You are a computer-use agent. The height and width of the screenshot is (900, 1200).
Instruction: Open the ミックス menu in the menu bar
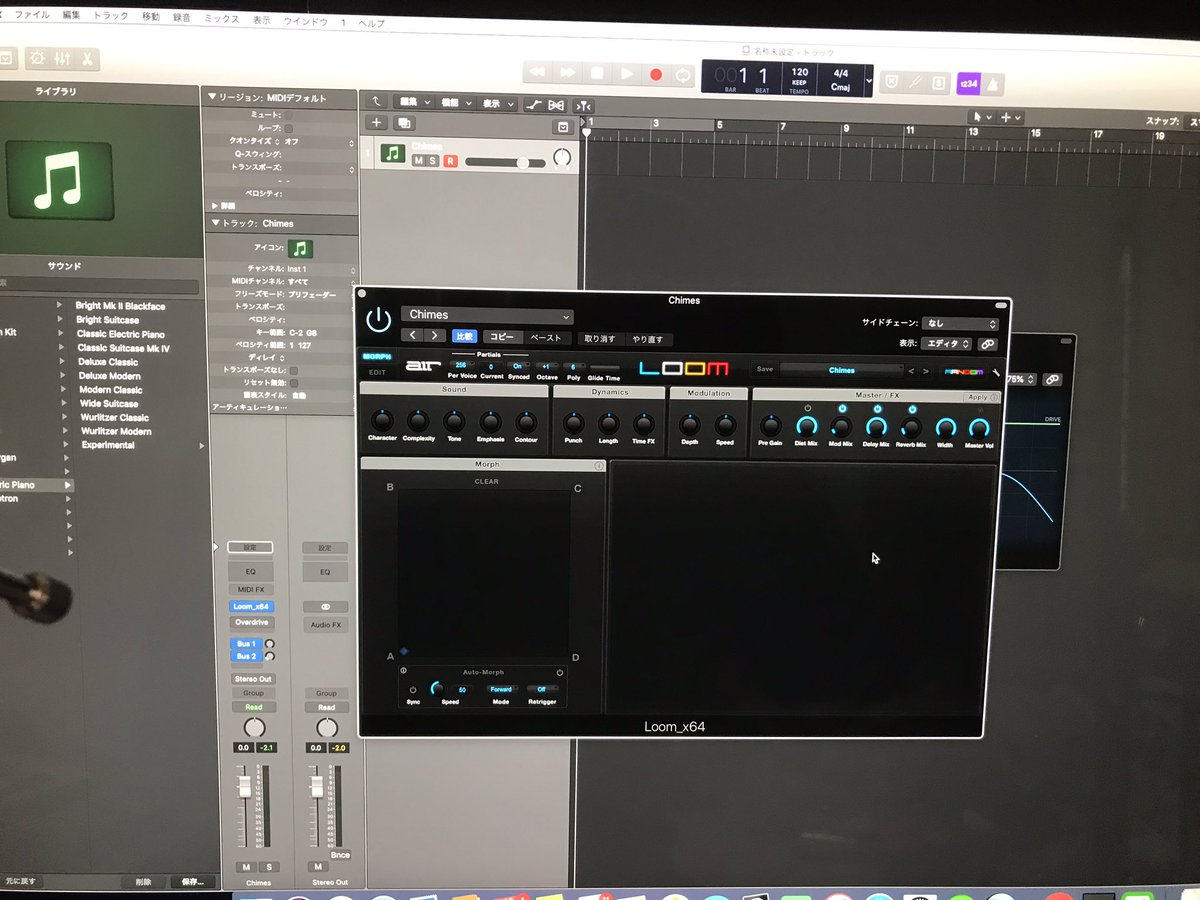[x=220, y=16]
